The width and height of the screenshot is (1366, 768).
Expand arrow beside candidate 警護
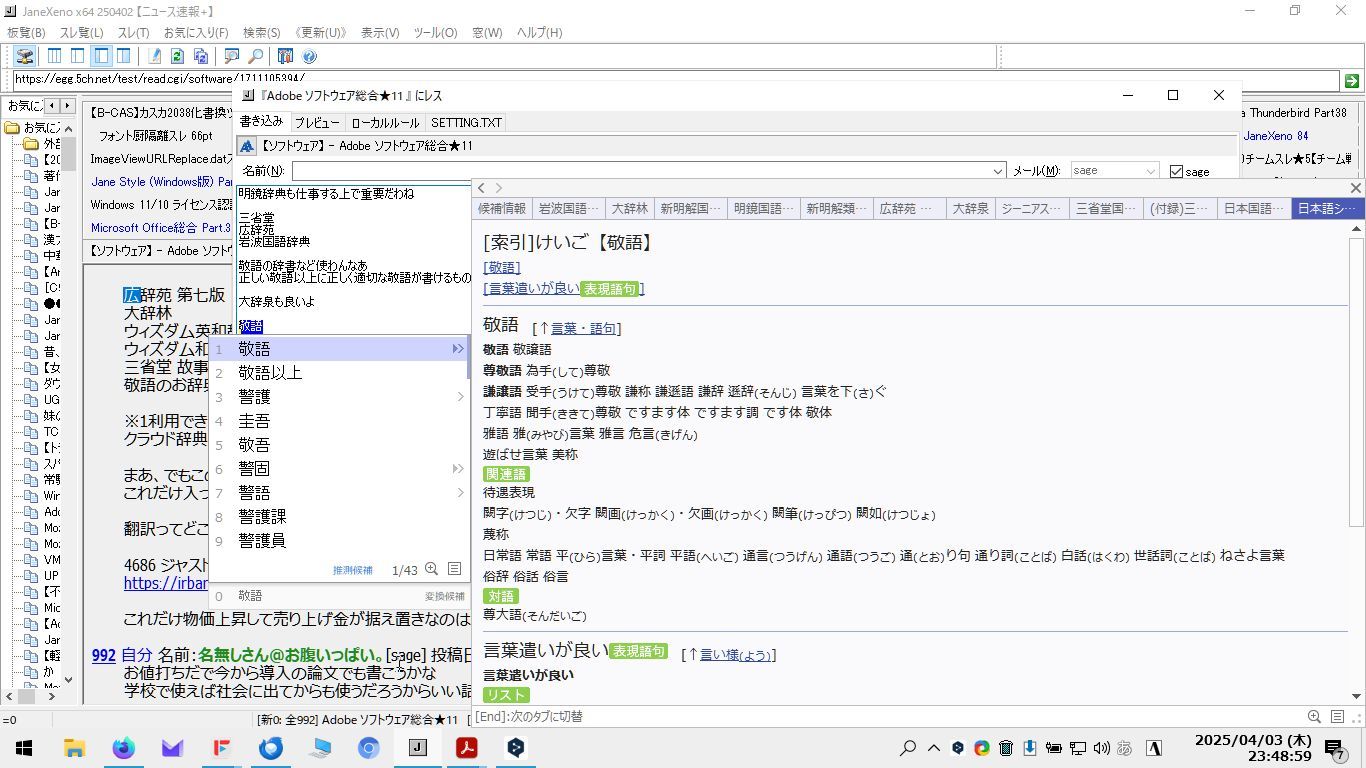(460, 397)
